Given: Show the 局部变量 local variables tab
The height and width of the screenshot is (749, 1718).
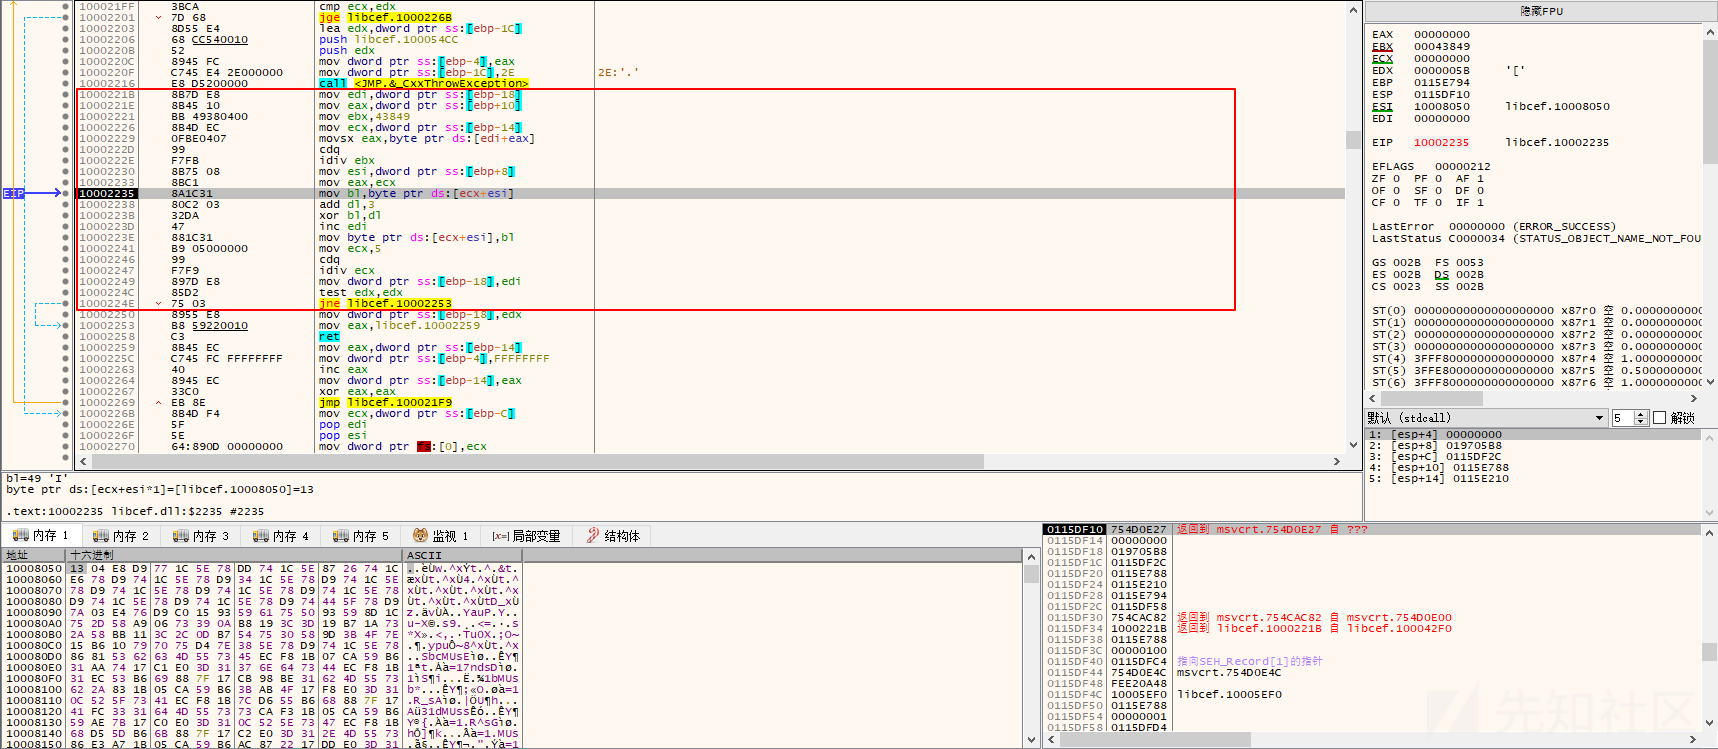Looking at the screenshot, I should (x=526, y=536).
